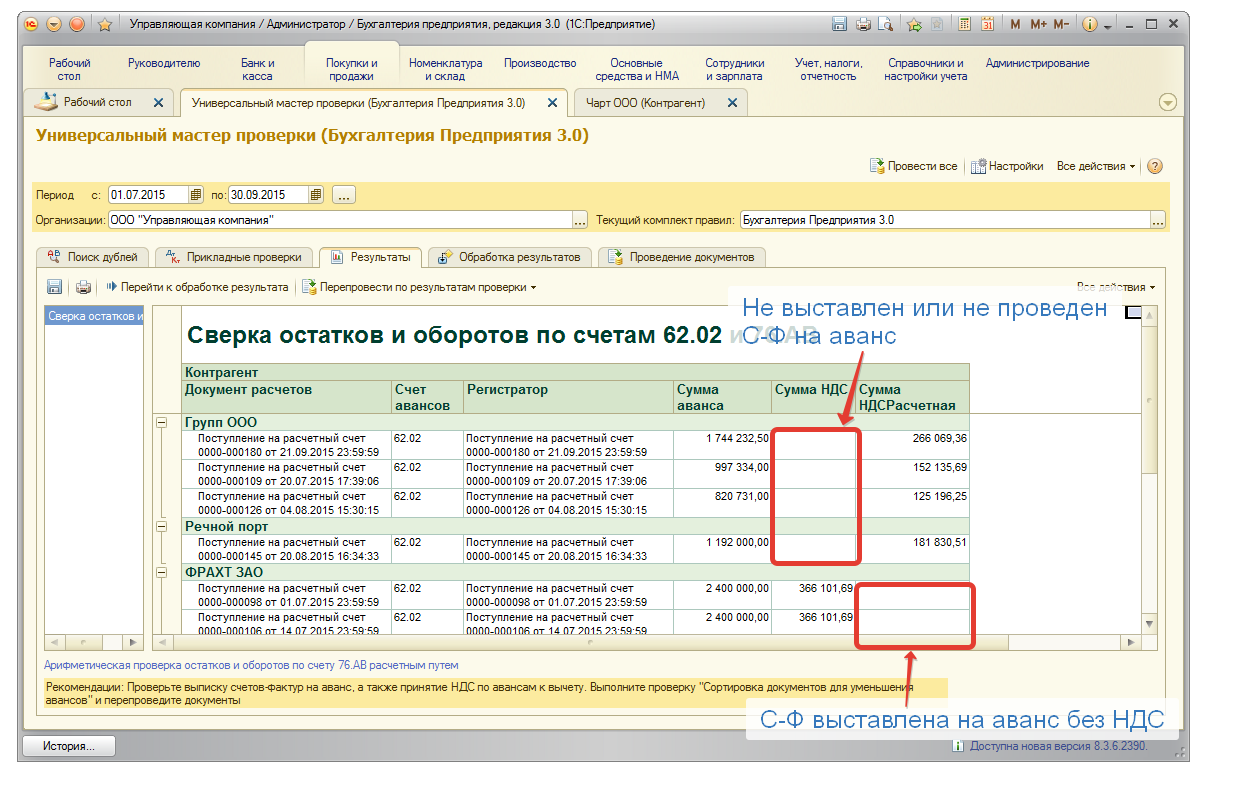Open the 1C main menu logo button
The width and height of the screenshot is (1242, 794).
pos(31,24)
